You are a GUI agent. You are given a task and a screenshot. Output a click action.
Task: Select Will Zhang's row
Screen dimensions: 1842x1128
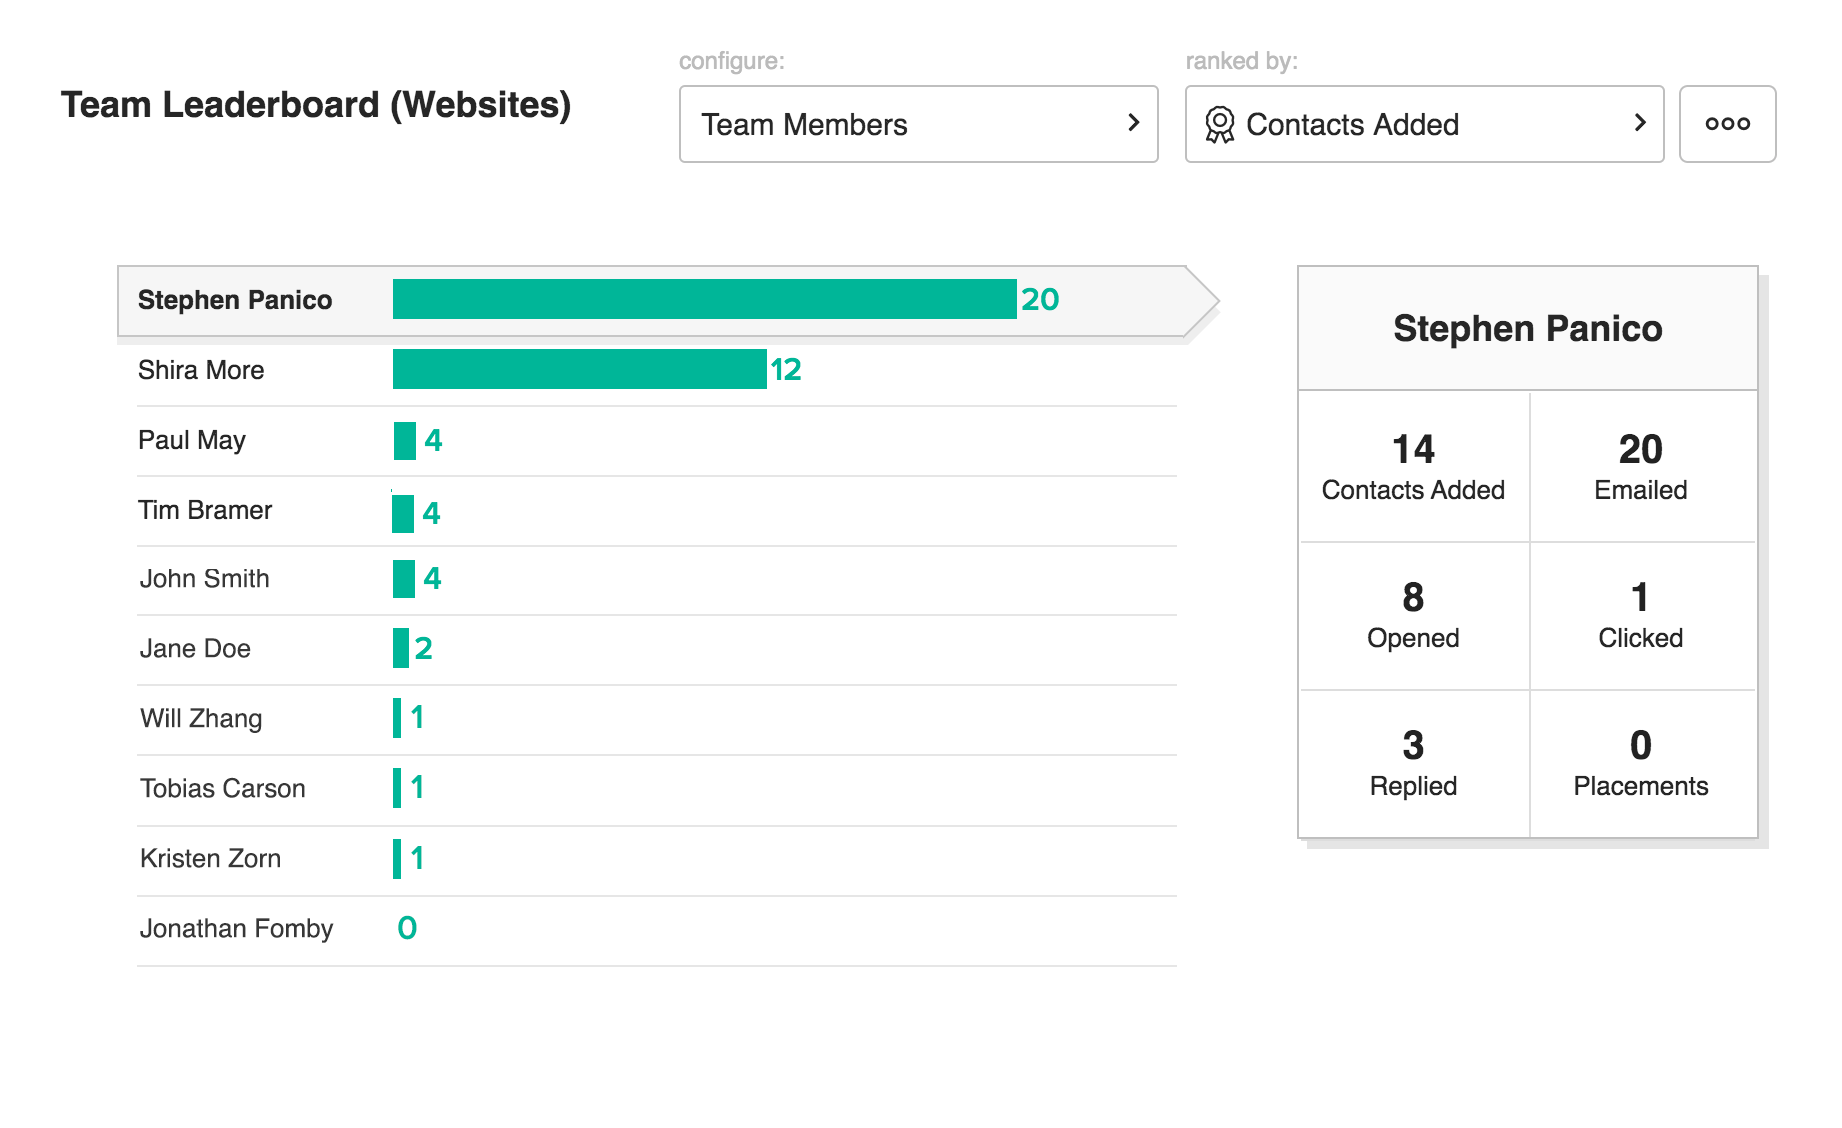(x=201, y=719)
